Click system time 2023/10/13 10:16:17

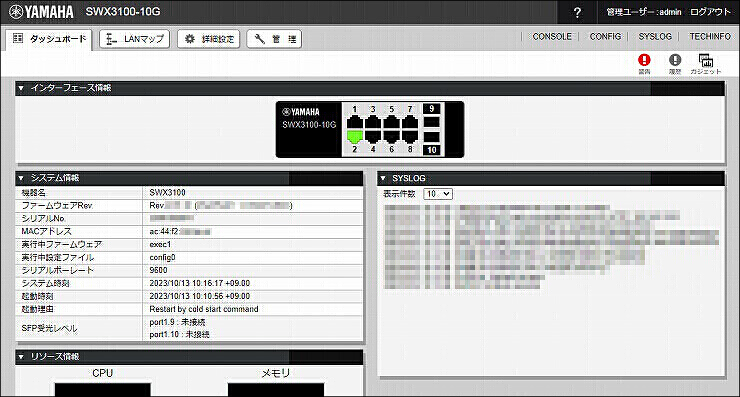(200, 283)
